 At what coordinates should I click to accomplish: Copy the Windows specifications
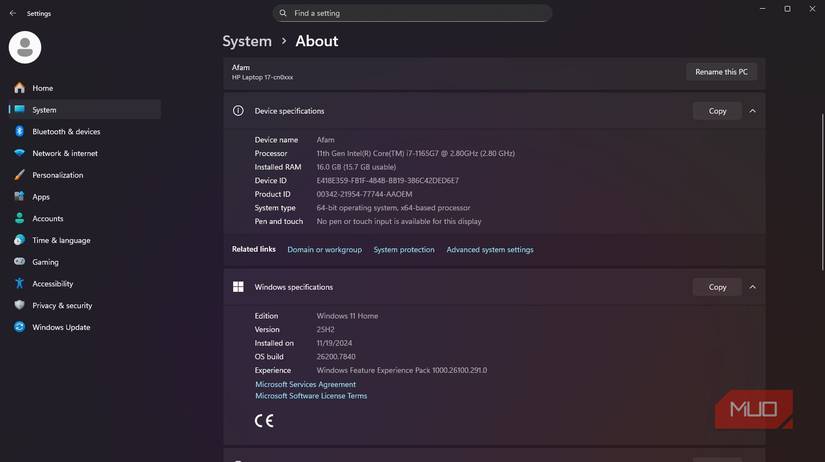[x=717, y=287]
